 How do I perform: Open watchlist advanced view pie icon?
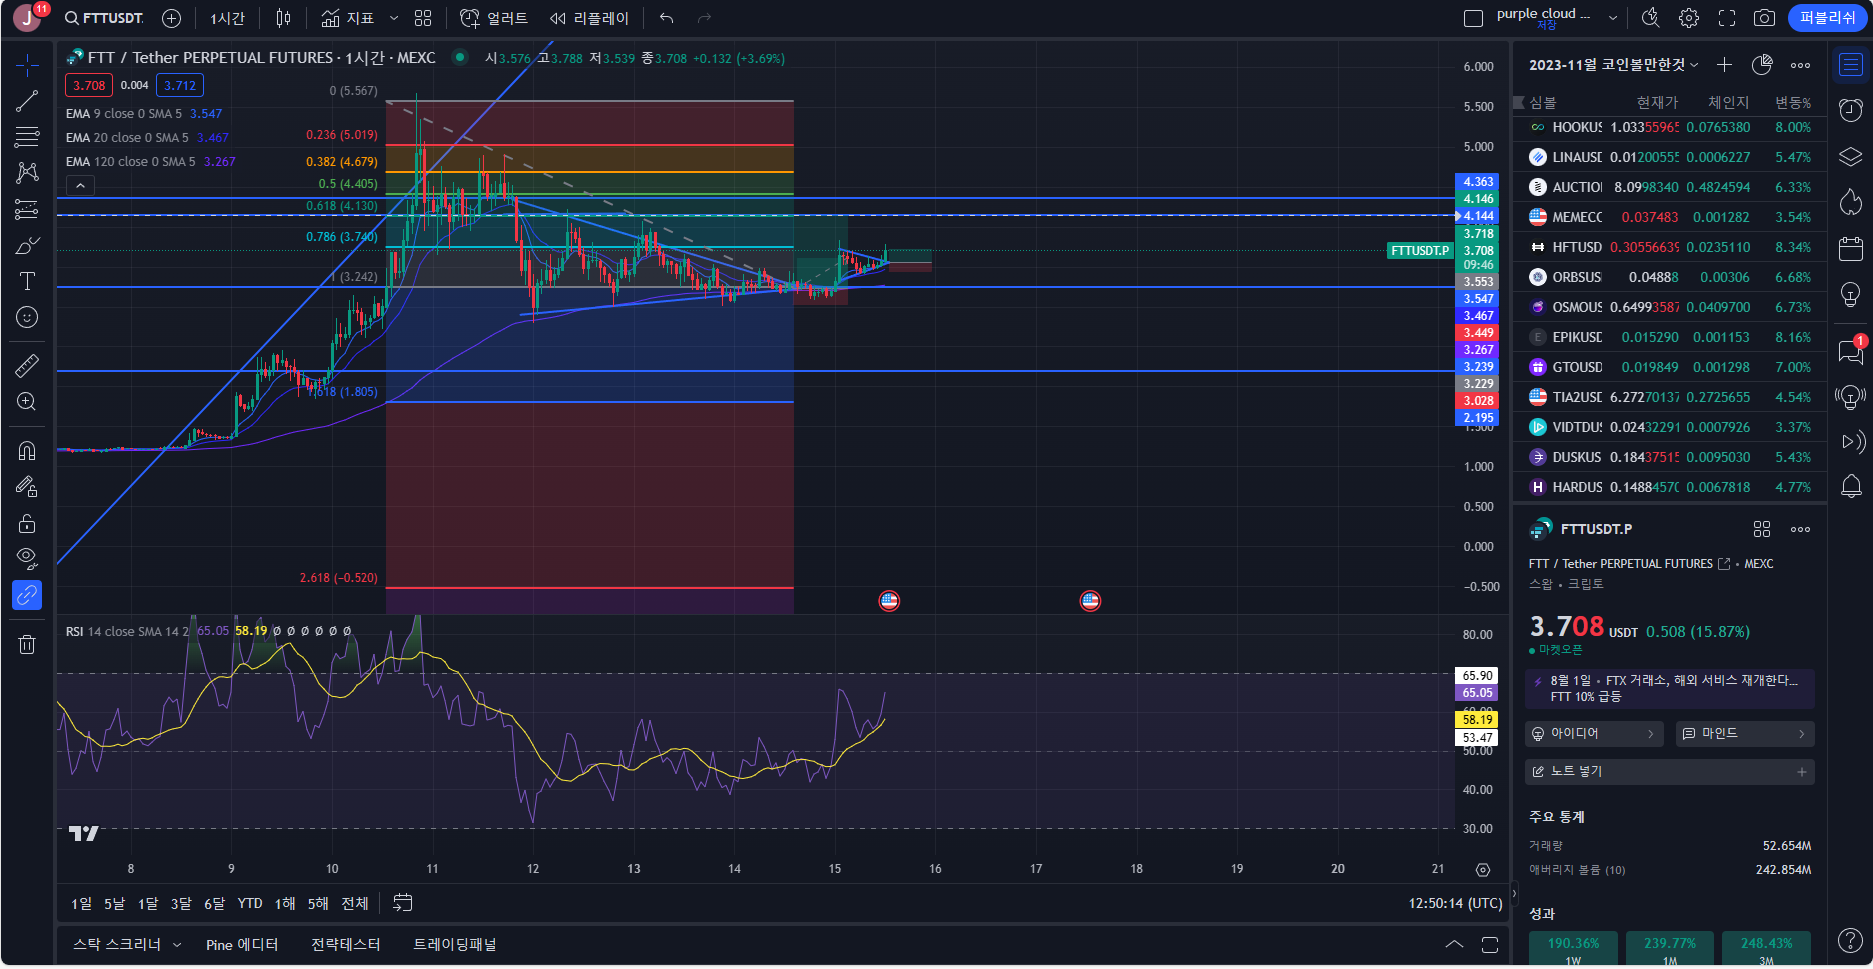pos(1762,65)
